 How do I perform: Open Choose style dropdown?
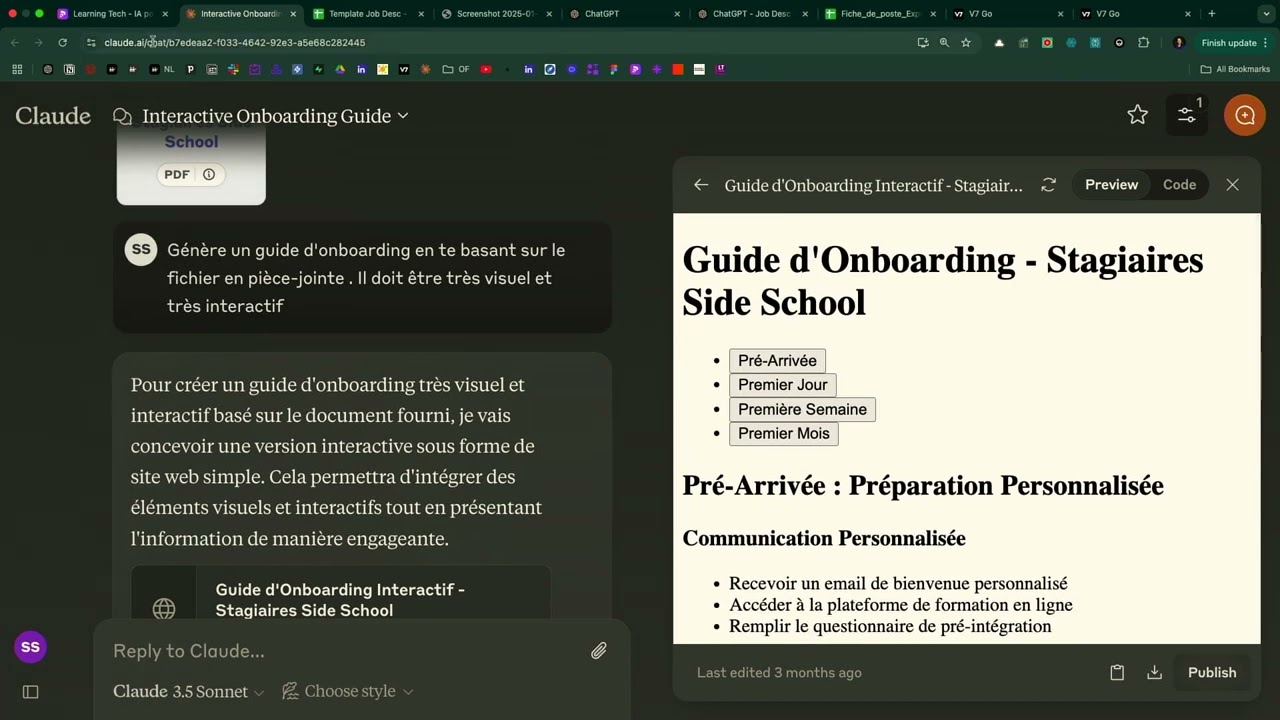tap(348, 692)
